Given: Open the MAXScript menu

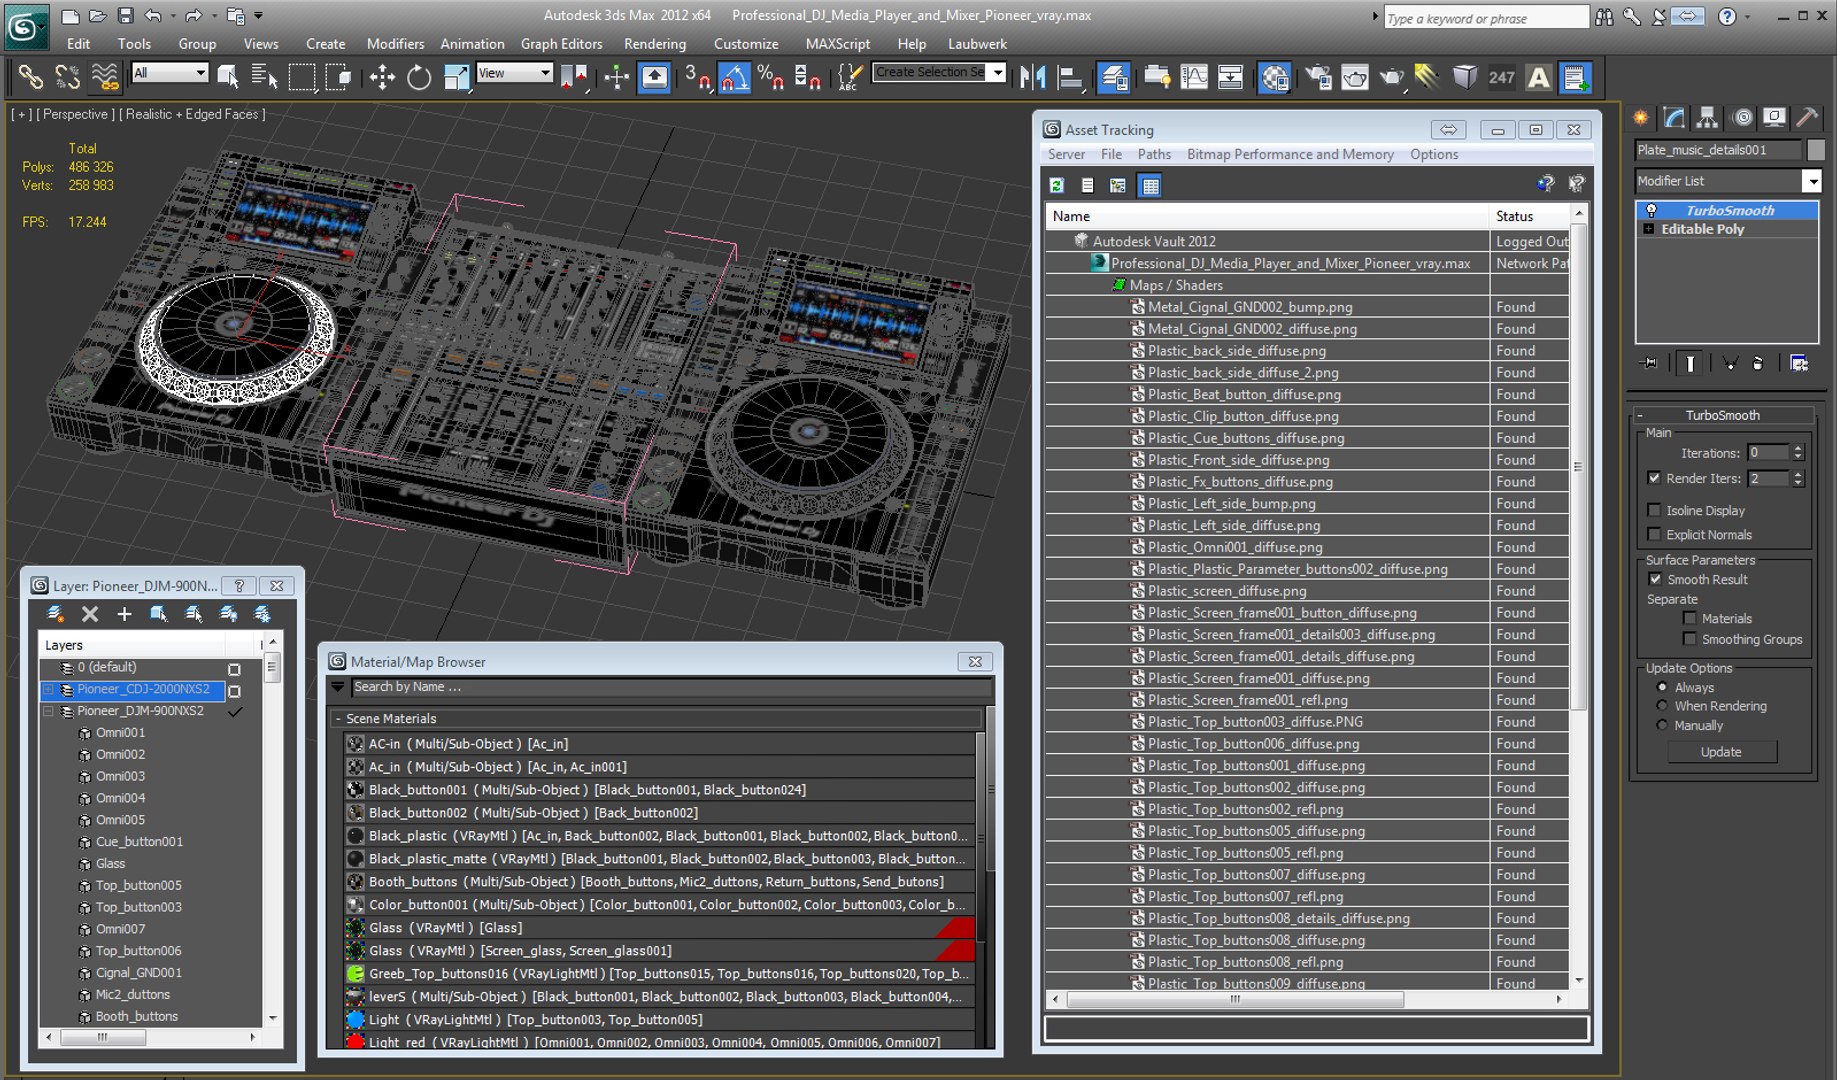Looking at the screenshot, I should click(x=838, y=44).
